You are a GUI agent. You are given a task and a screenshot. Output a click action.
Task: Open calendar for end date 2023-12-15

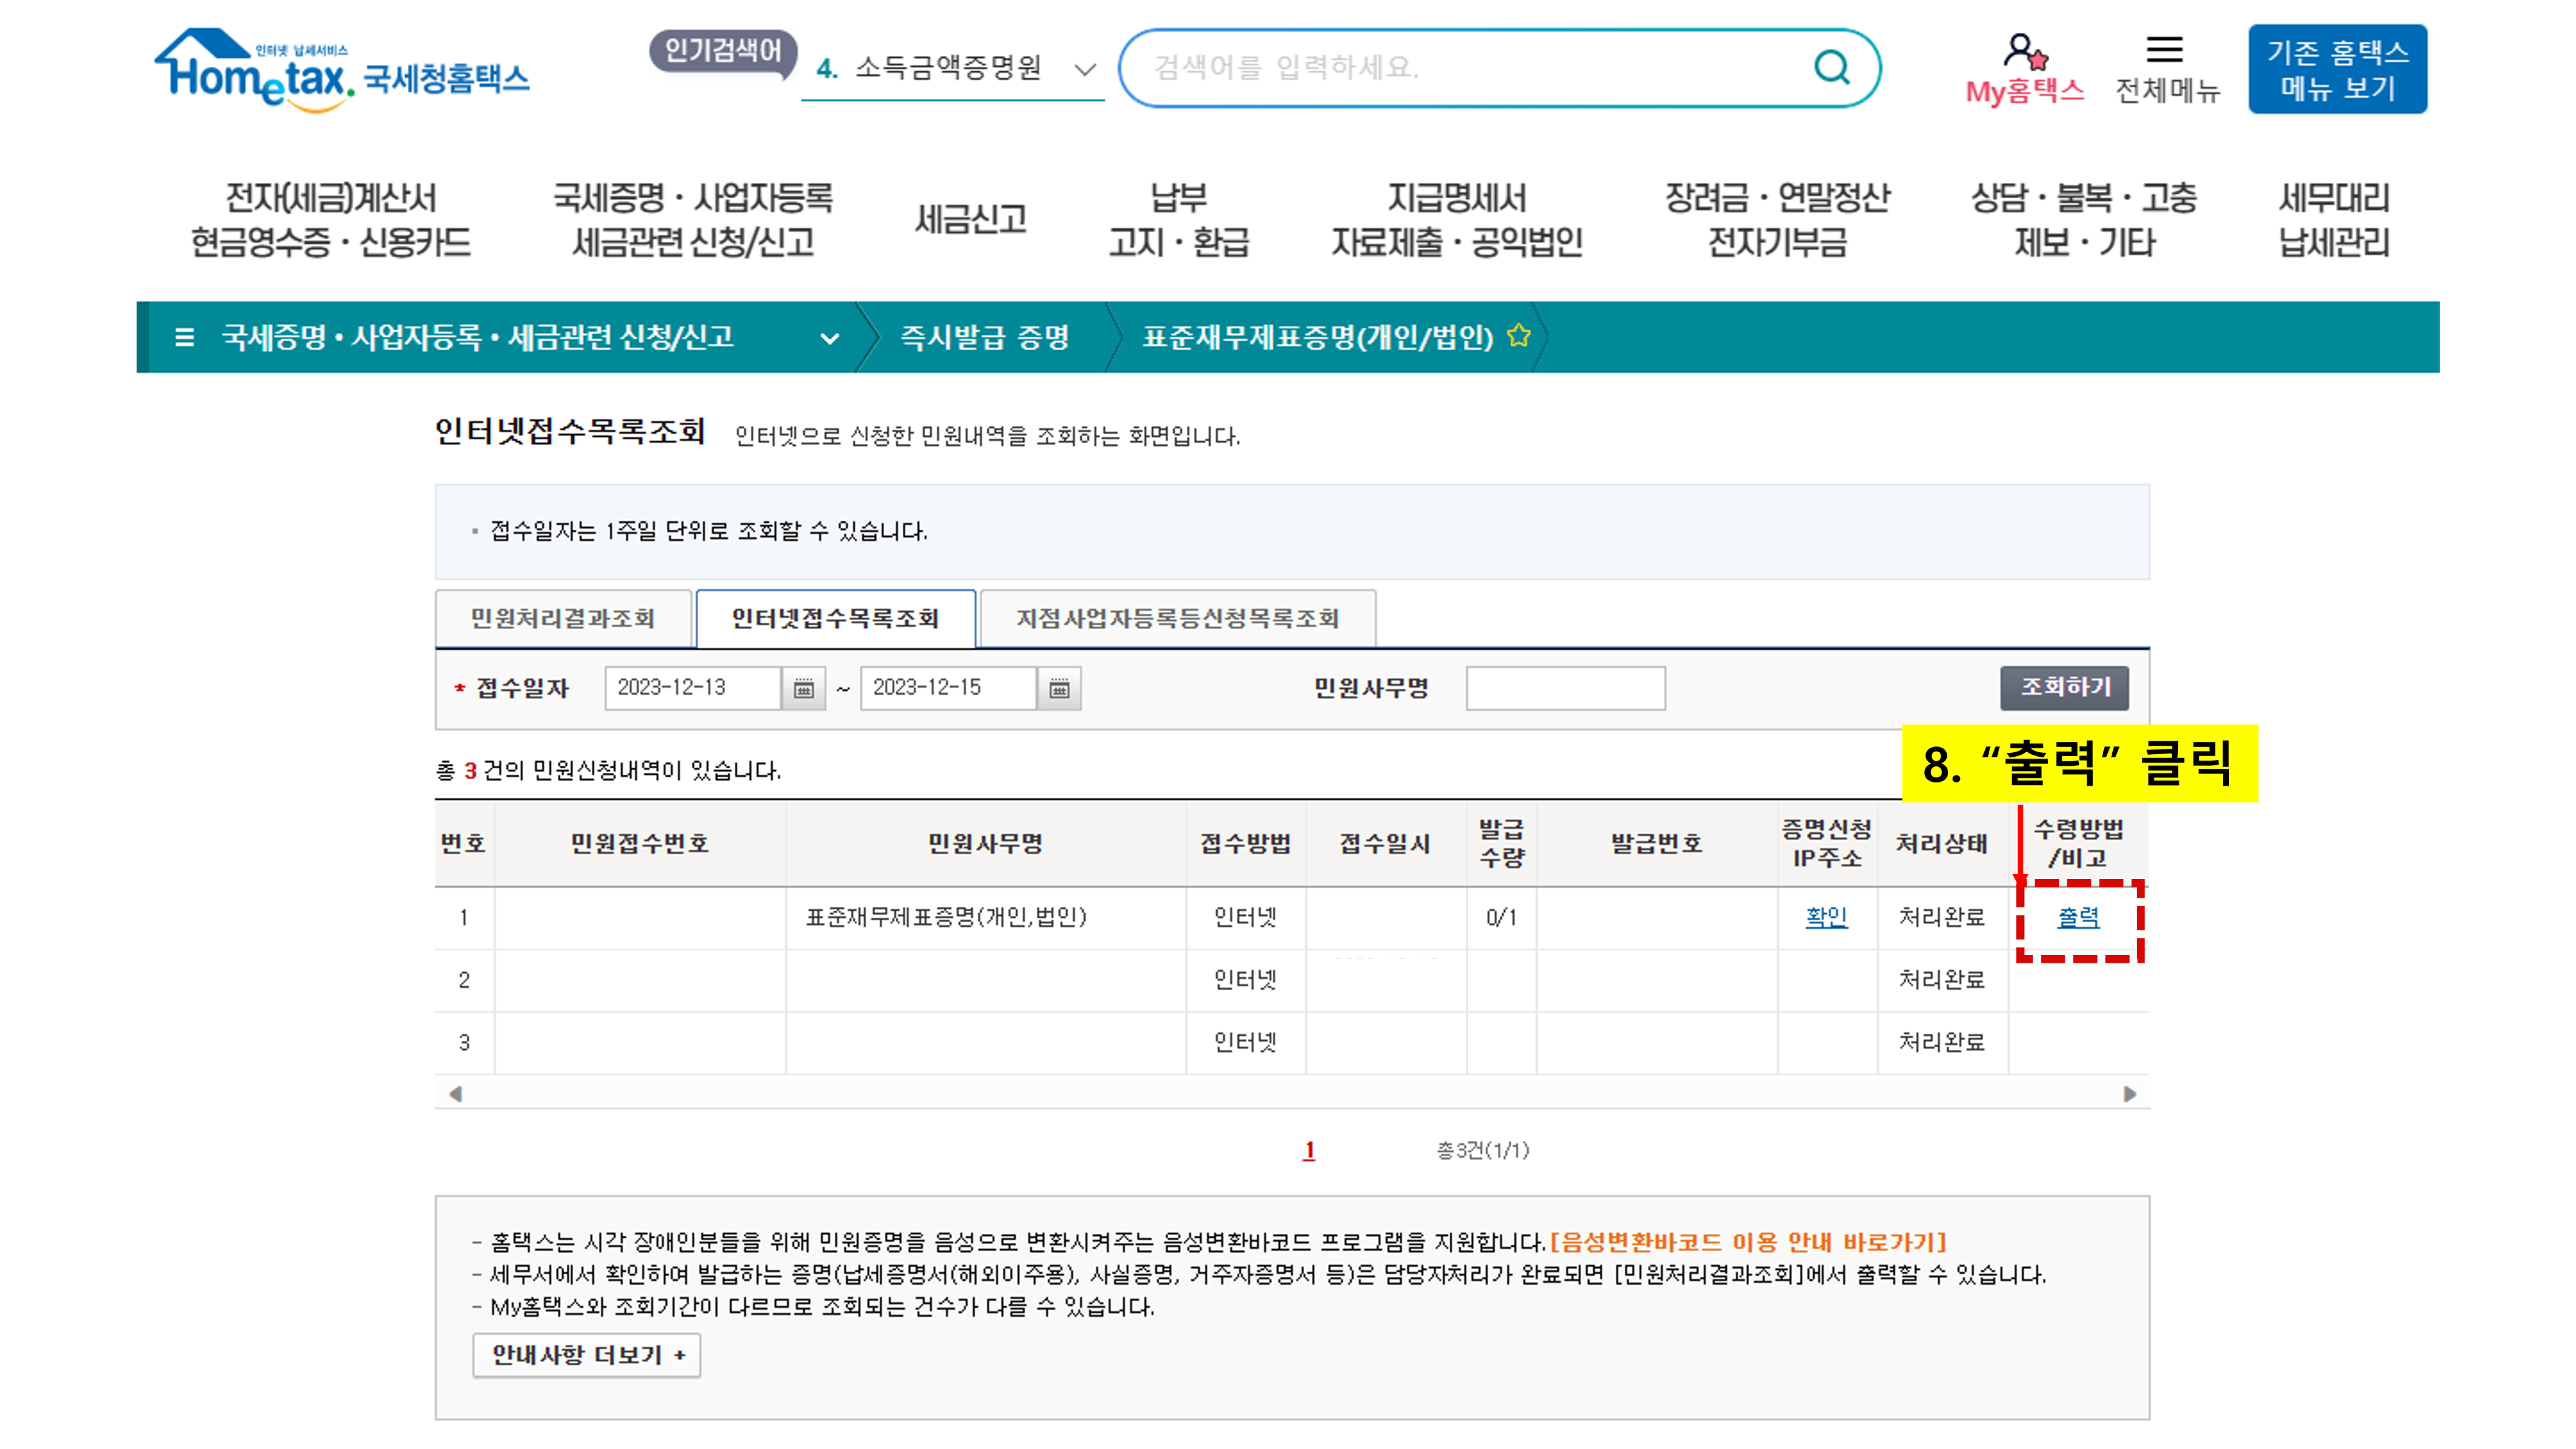click(1059, 688)
